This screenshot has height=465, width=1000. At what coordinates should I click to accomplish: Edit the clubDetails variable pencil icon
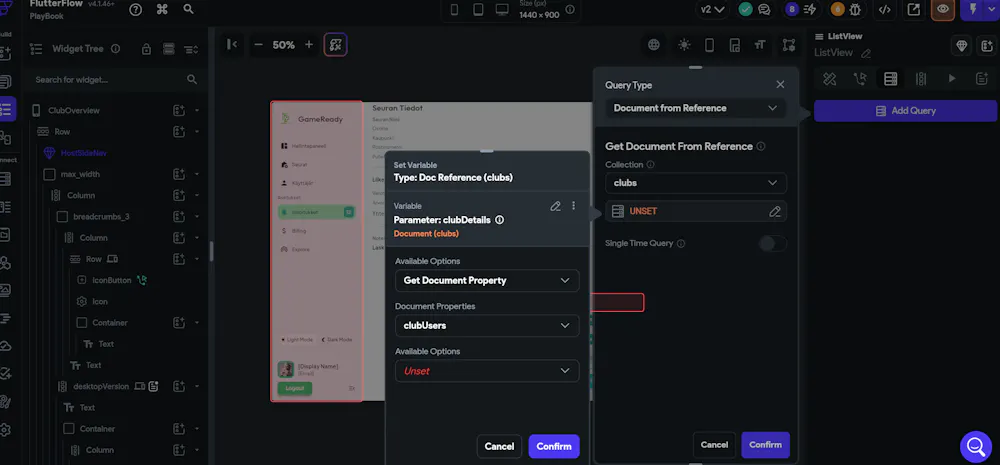click(x=555, y=206)
